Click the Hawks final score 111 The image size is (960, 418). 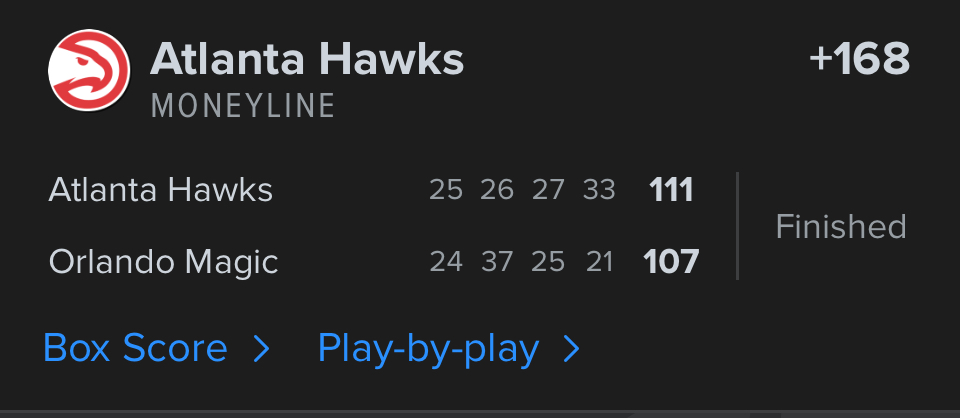coord(671,190)
